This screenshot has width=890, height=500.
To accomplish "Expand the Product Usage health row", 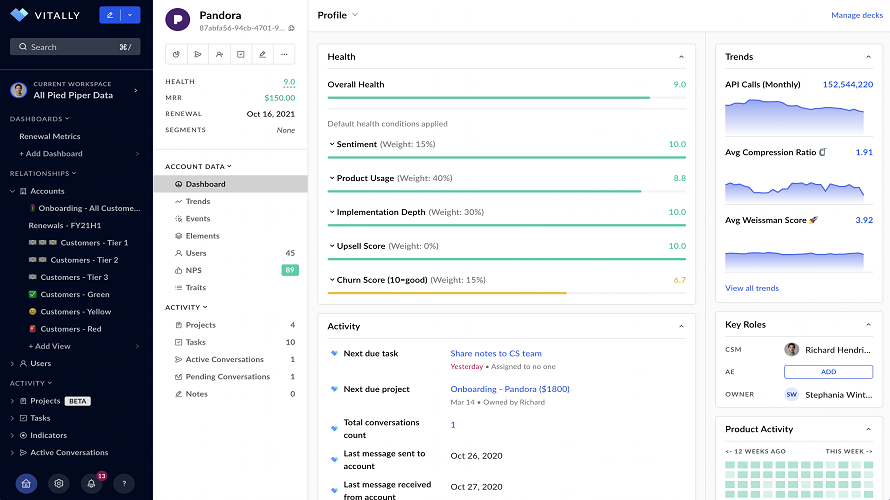I will (332, 178).
